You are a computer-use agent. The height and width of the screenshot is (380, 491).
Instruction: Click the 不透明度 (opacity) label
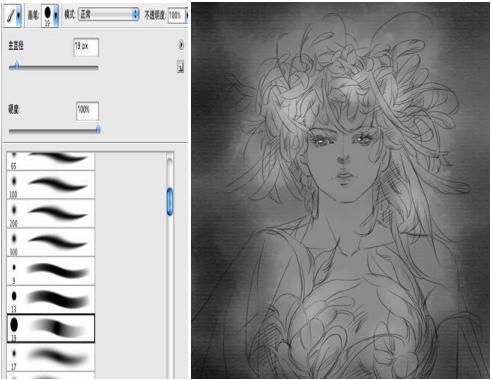[x=155, y=15]
